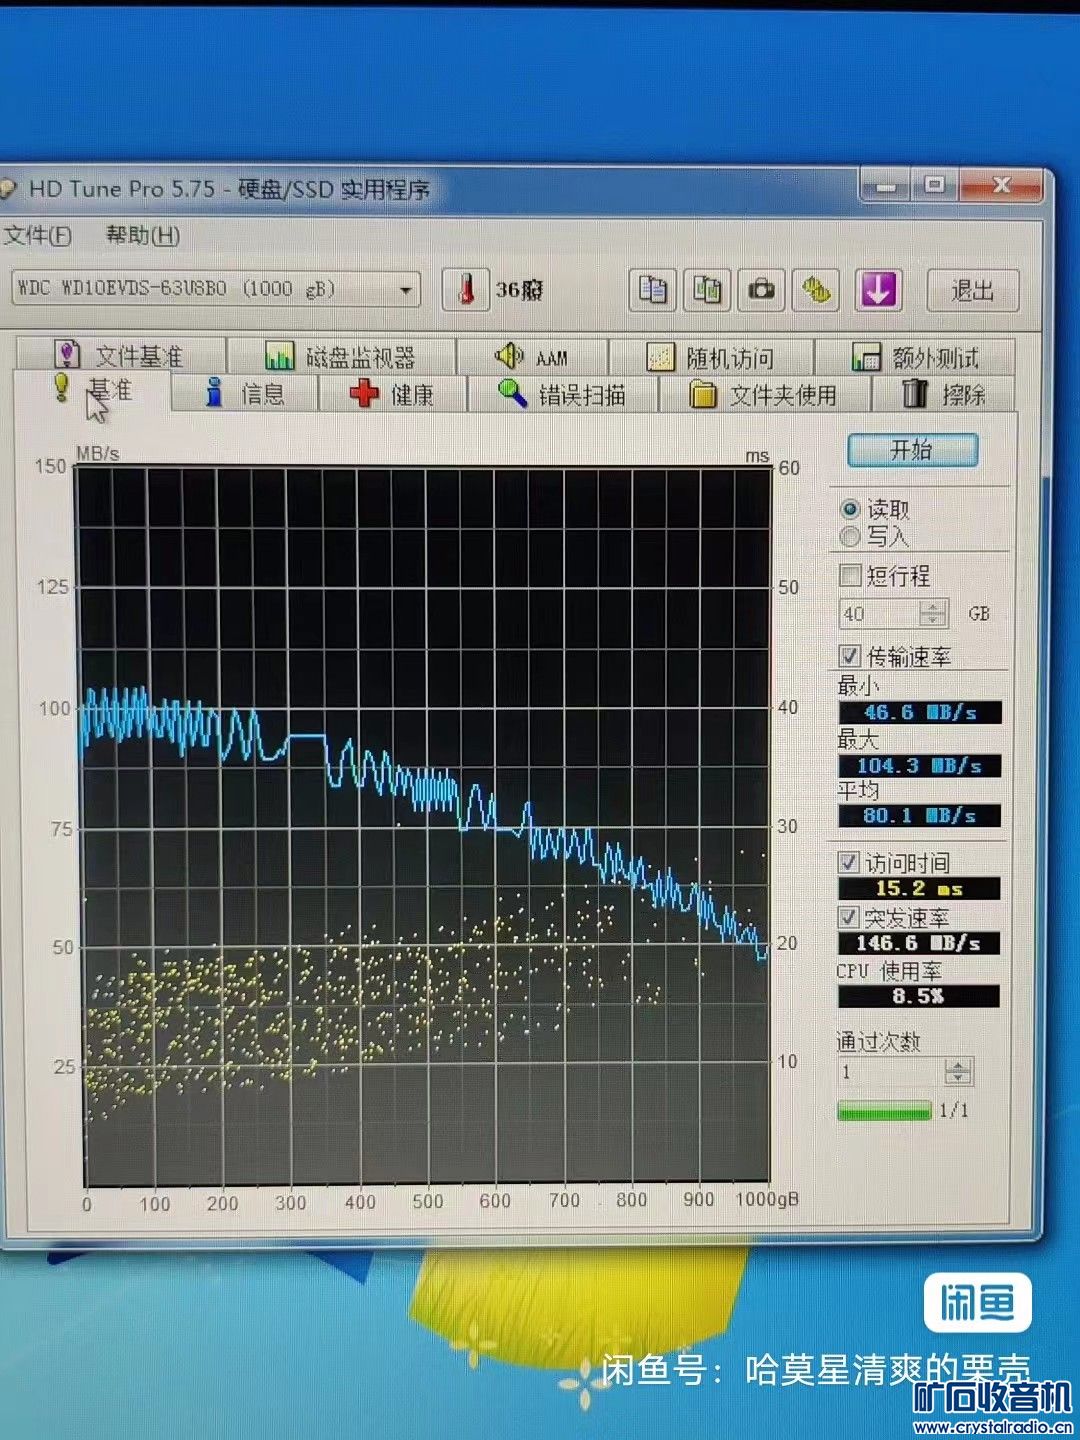Open the 文件(F) menu
This screenshot has width=1080, height=1440.
coord(38,236)
